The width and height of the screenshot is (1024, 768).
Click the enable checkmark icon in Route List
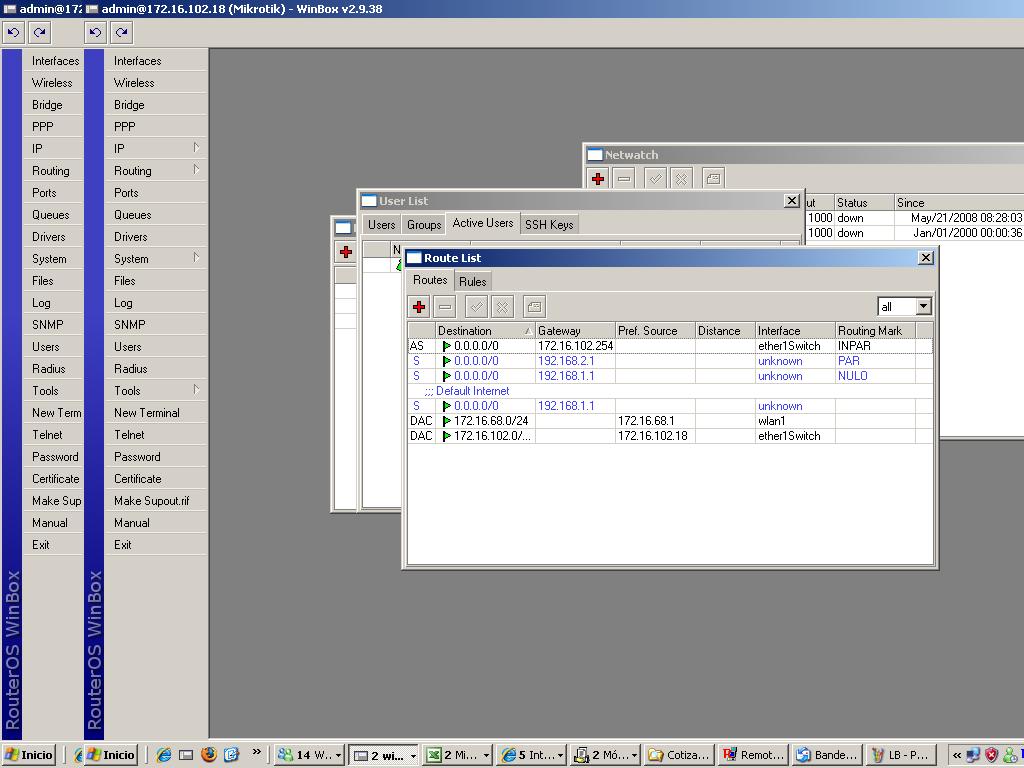477,307
